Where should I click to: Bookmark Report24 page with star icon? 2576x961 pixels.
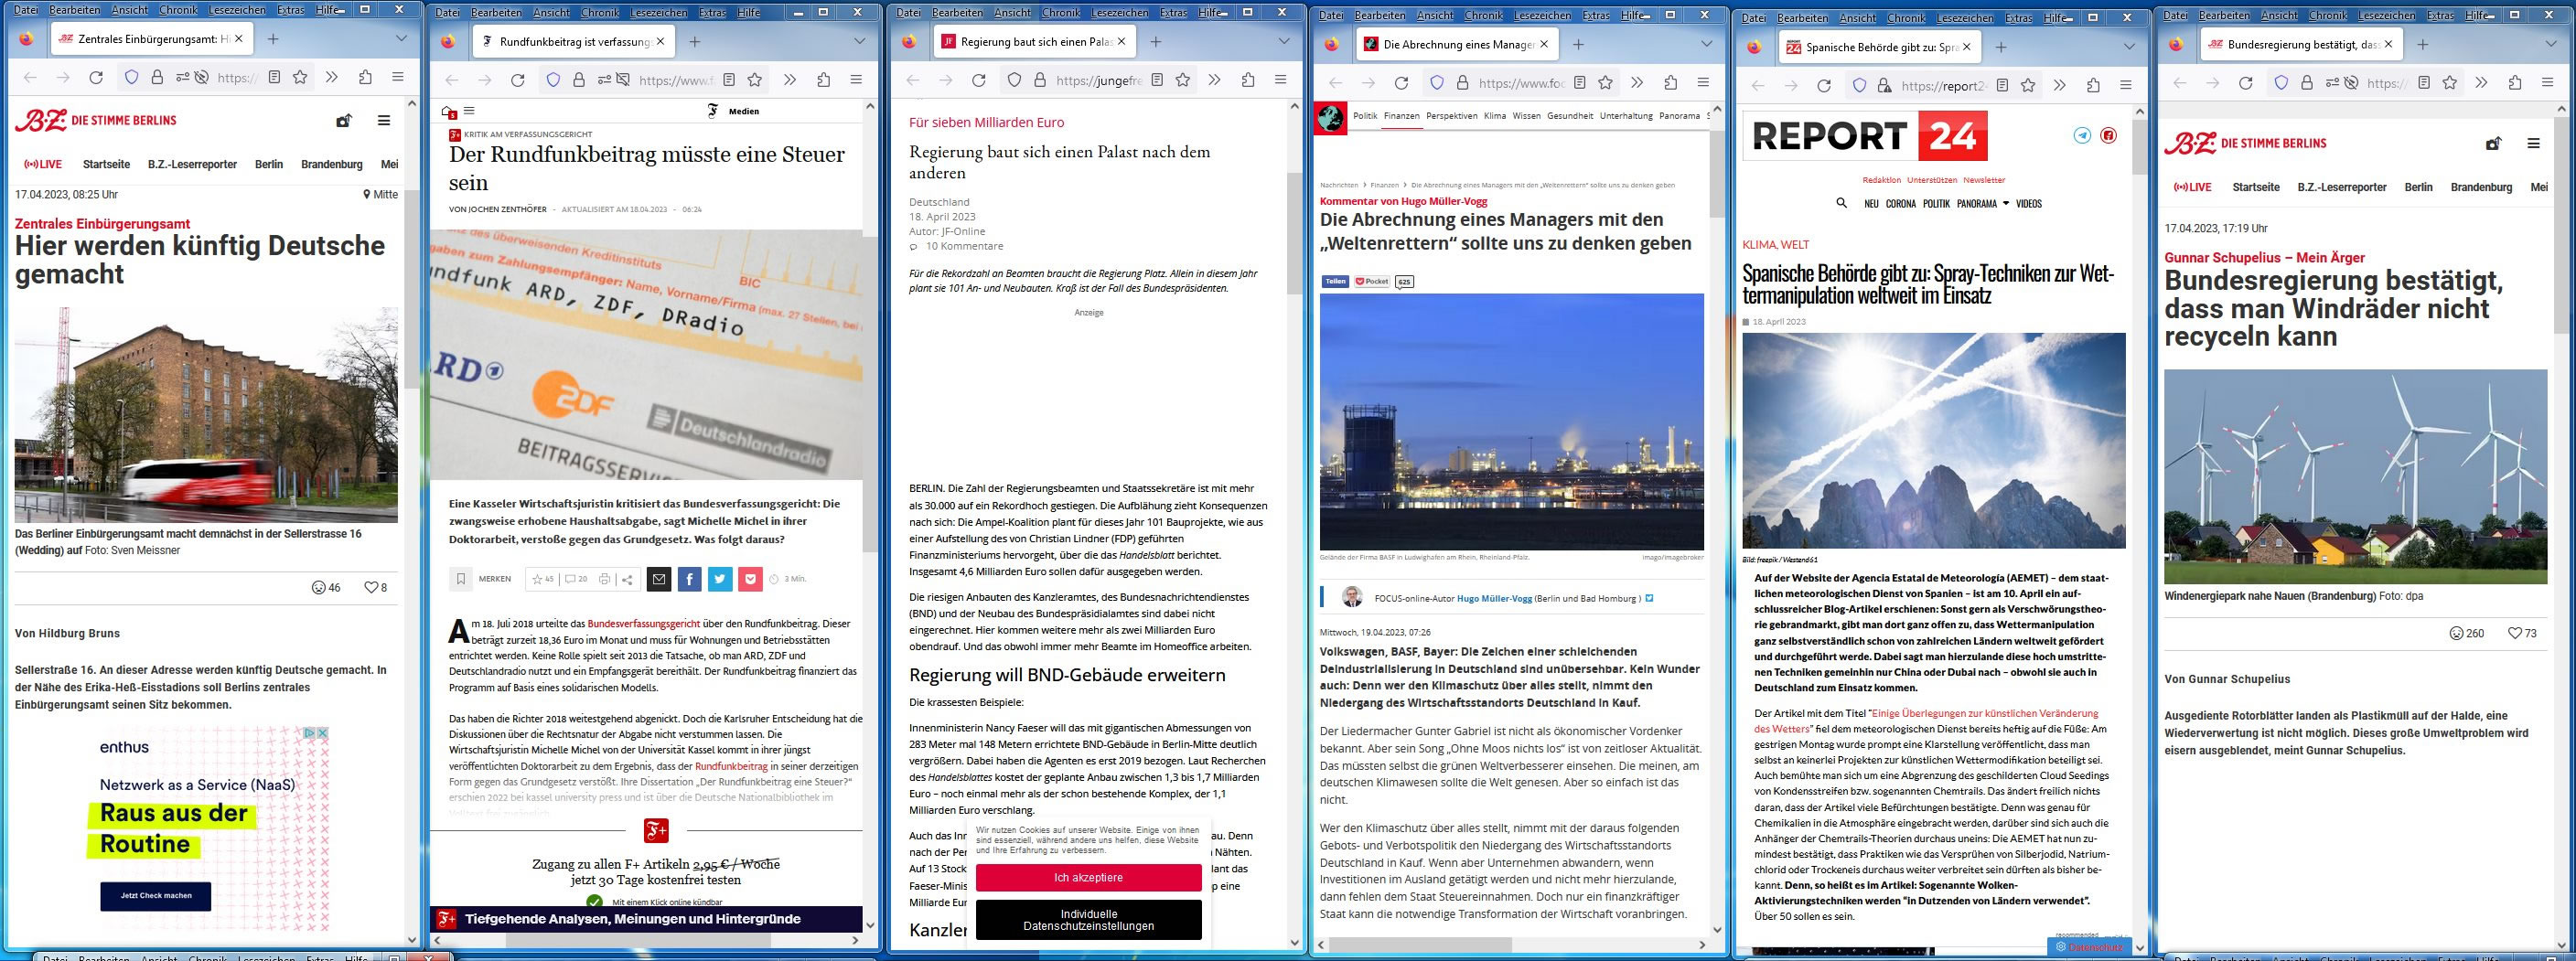point(2028,85)
